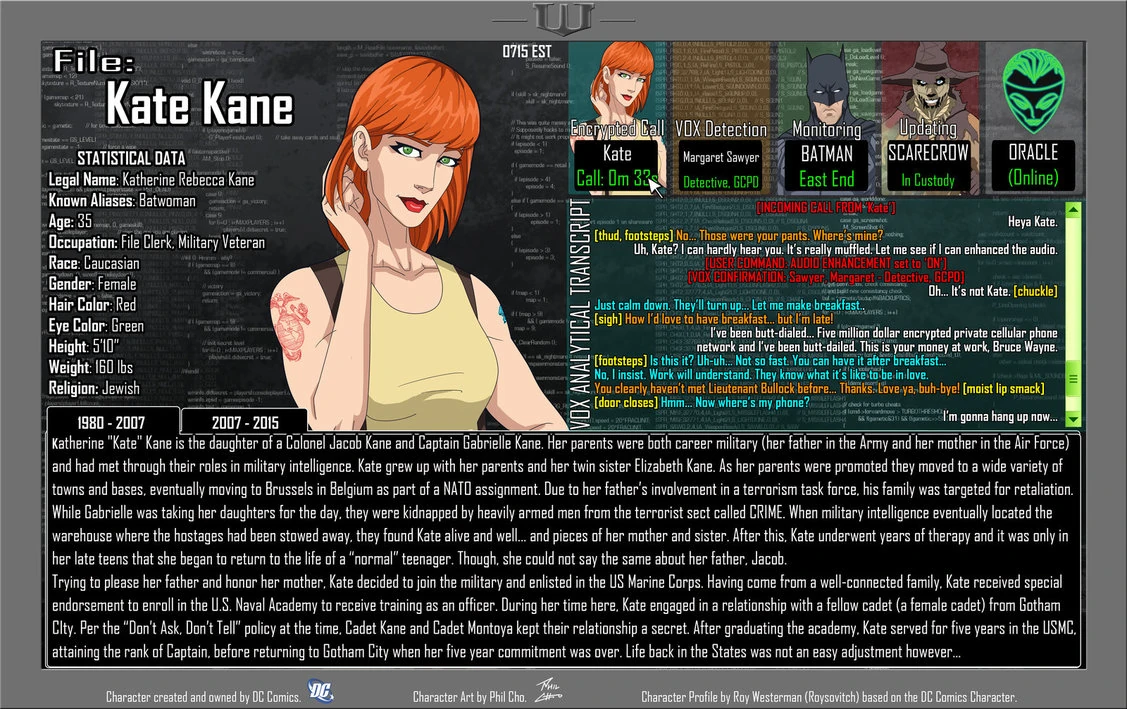Toggle Batman's East End monitoring status
The image size is (1127, 709).
pos(826,178)
